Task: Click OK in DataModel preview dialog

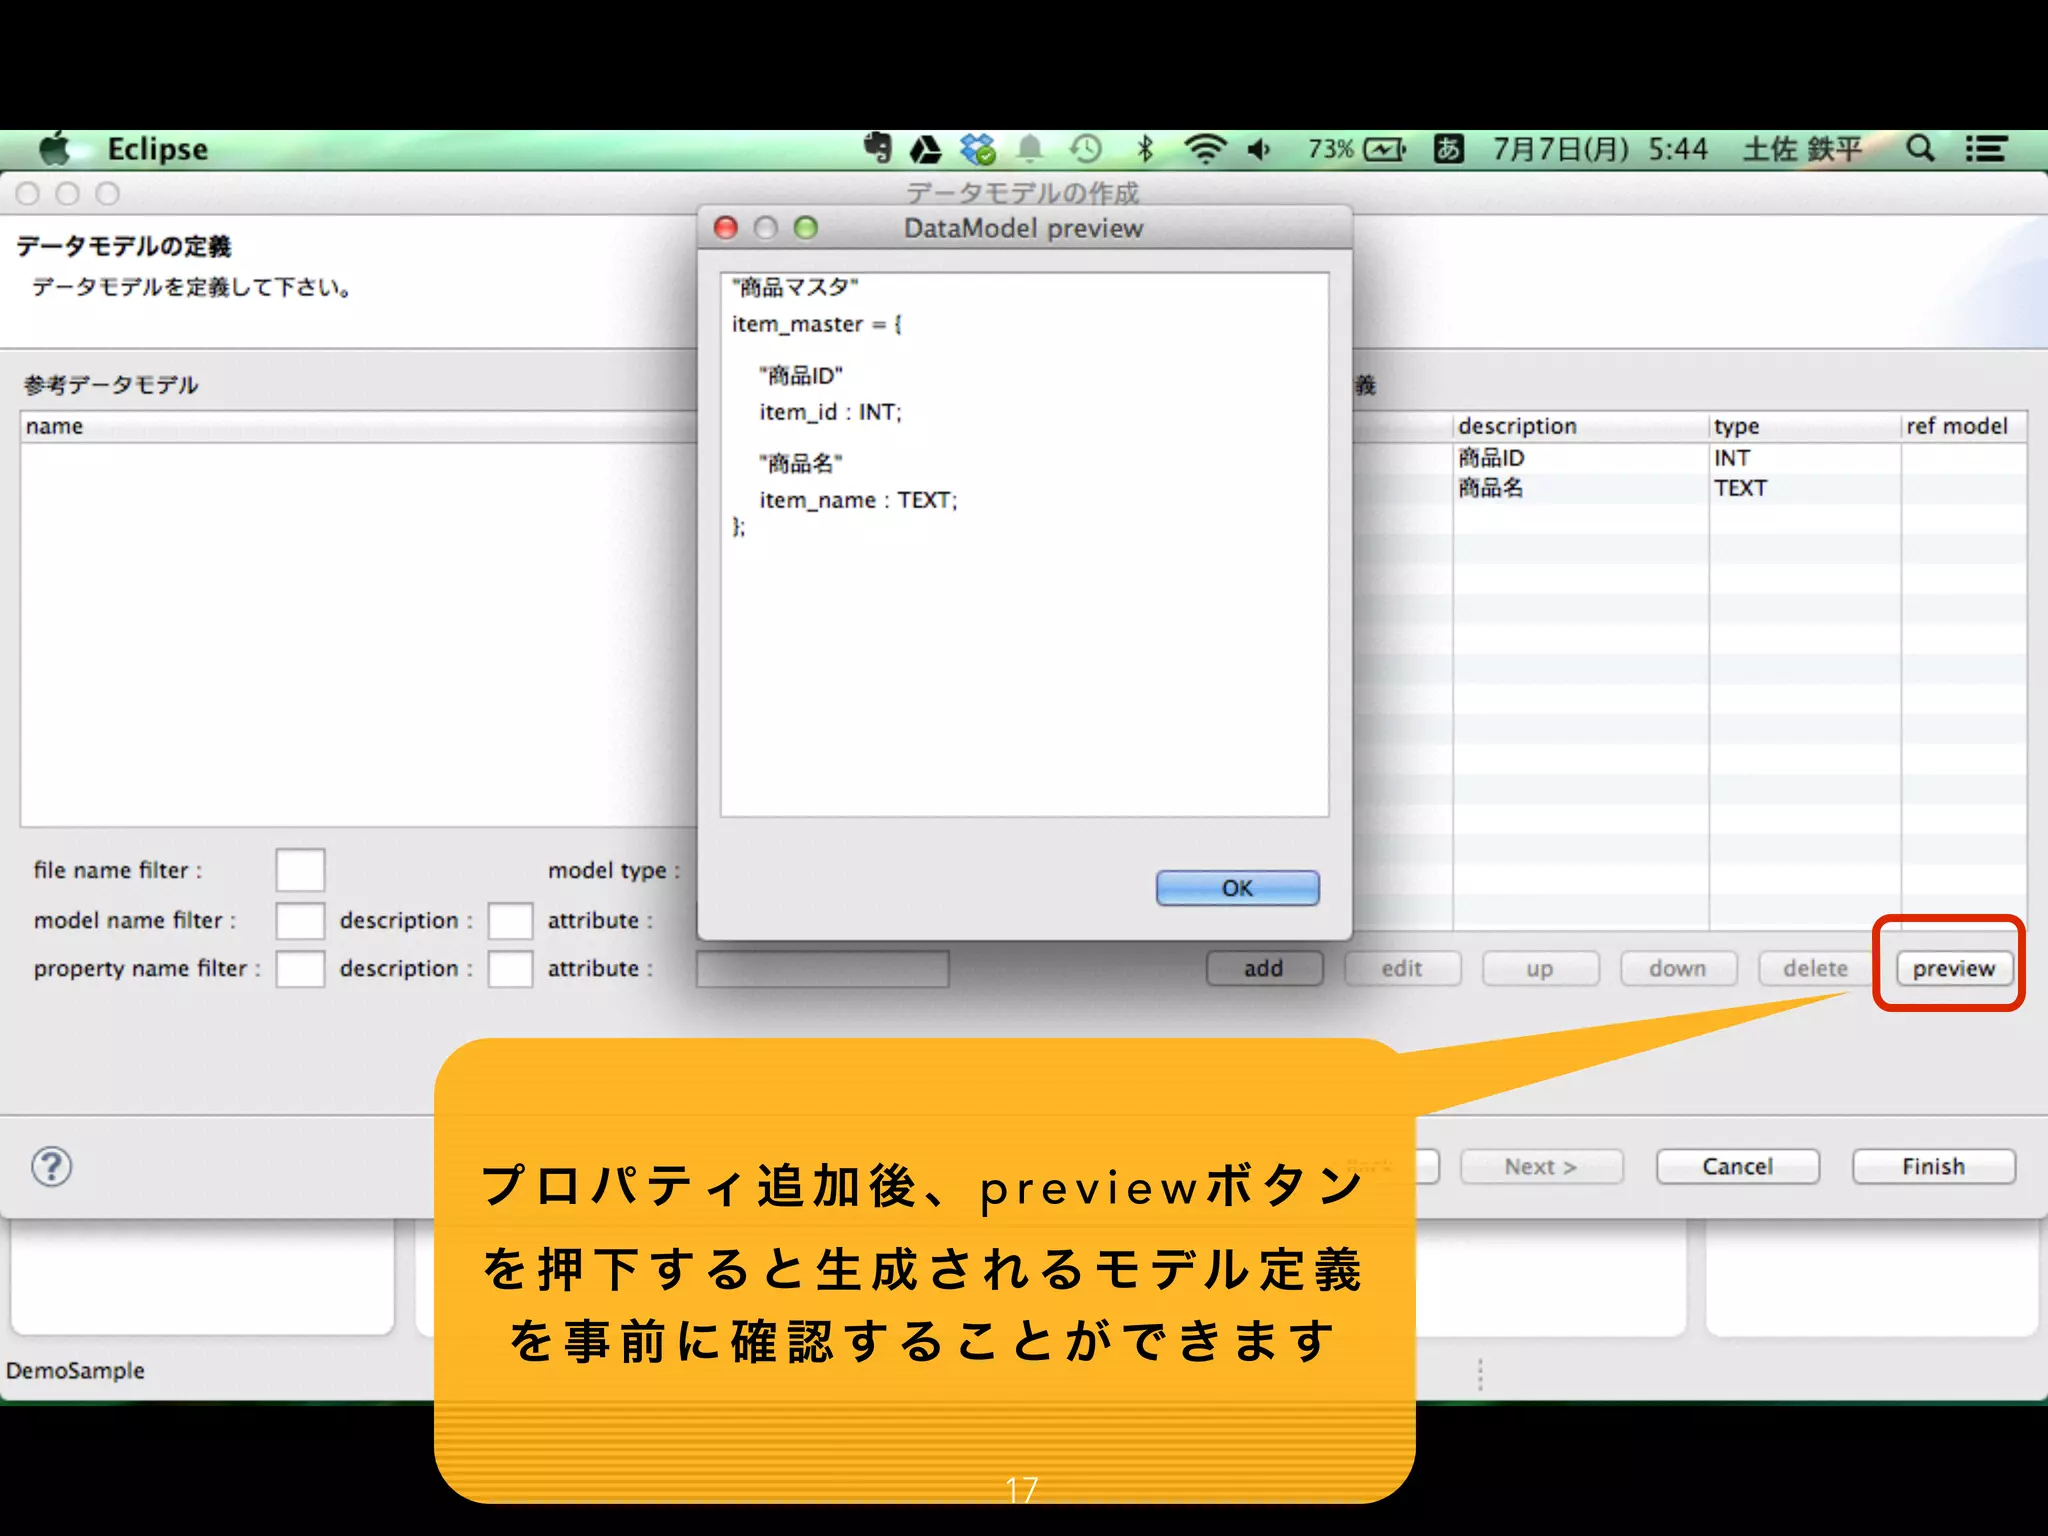Action: 1238,888
